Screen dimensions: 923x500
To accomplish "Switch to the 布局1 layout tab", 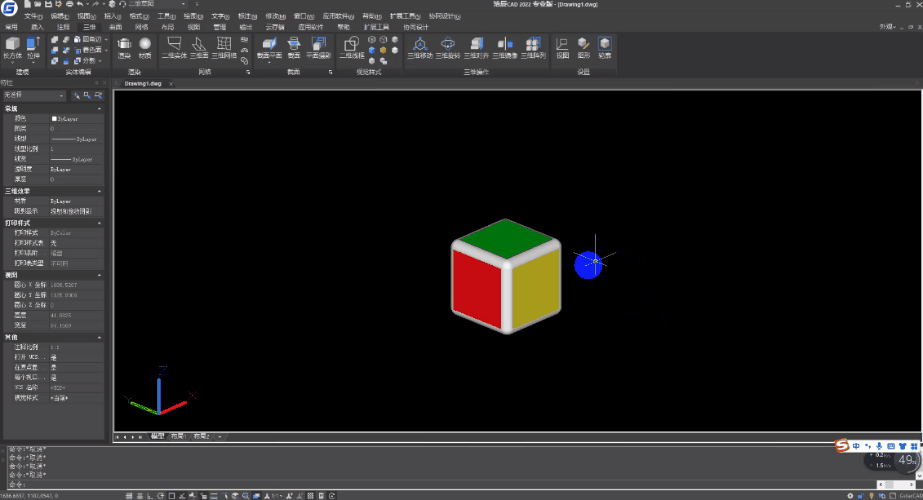I will tap(178, 436).
